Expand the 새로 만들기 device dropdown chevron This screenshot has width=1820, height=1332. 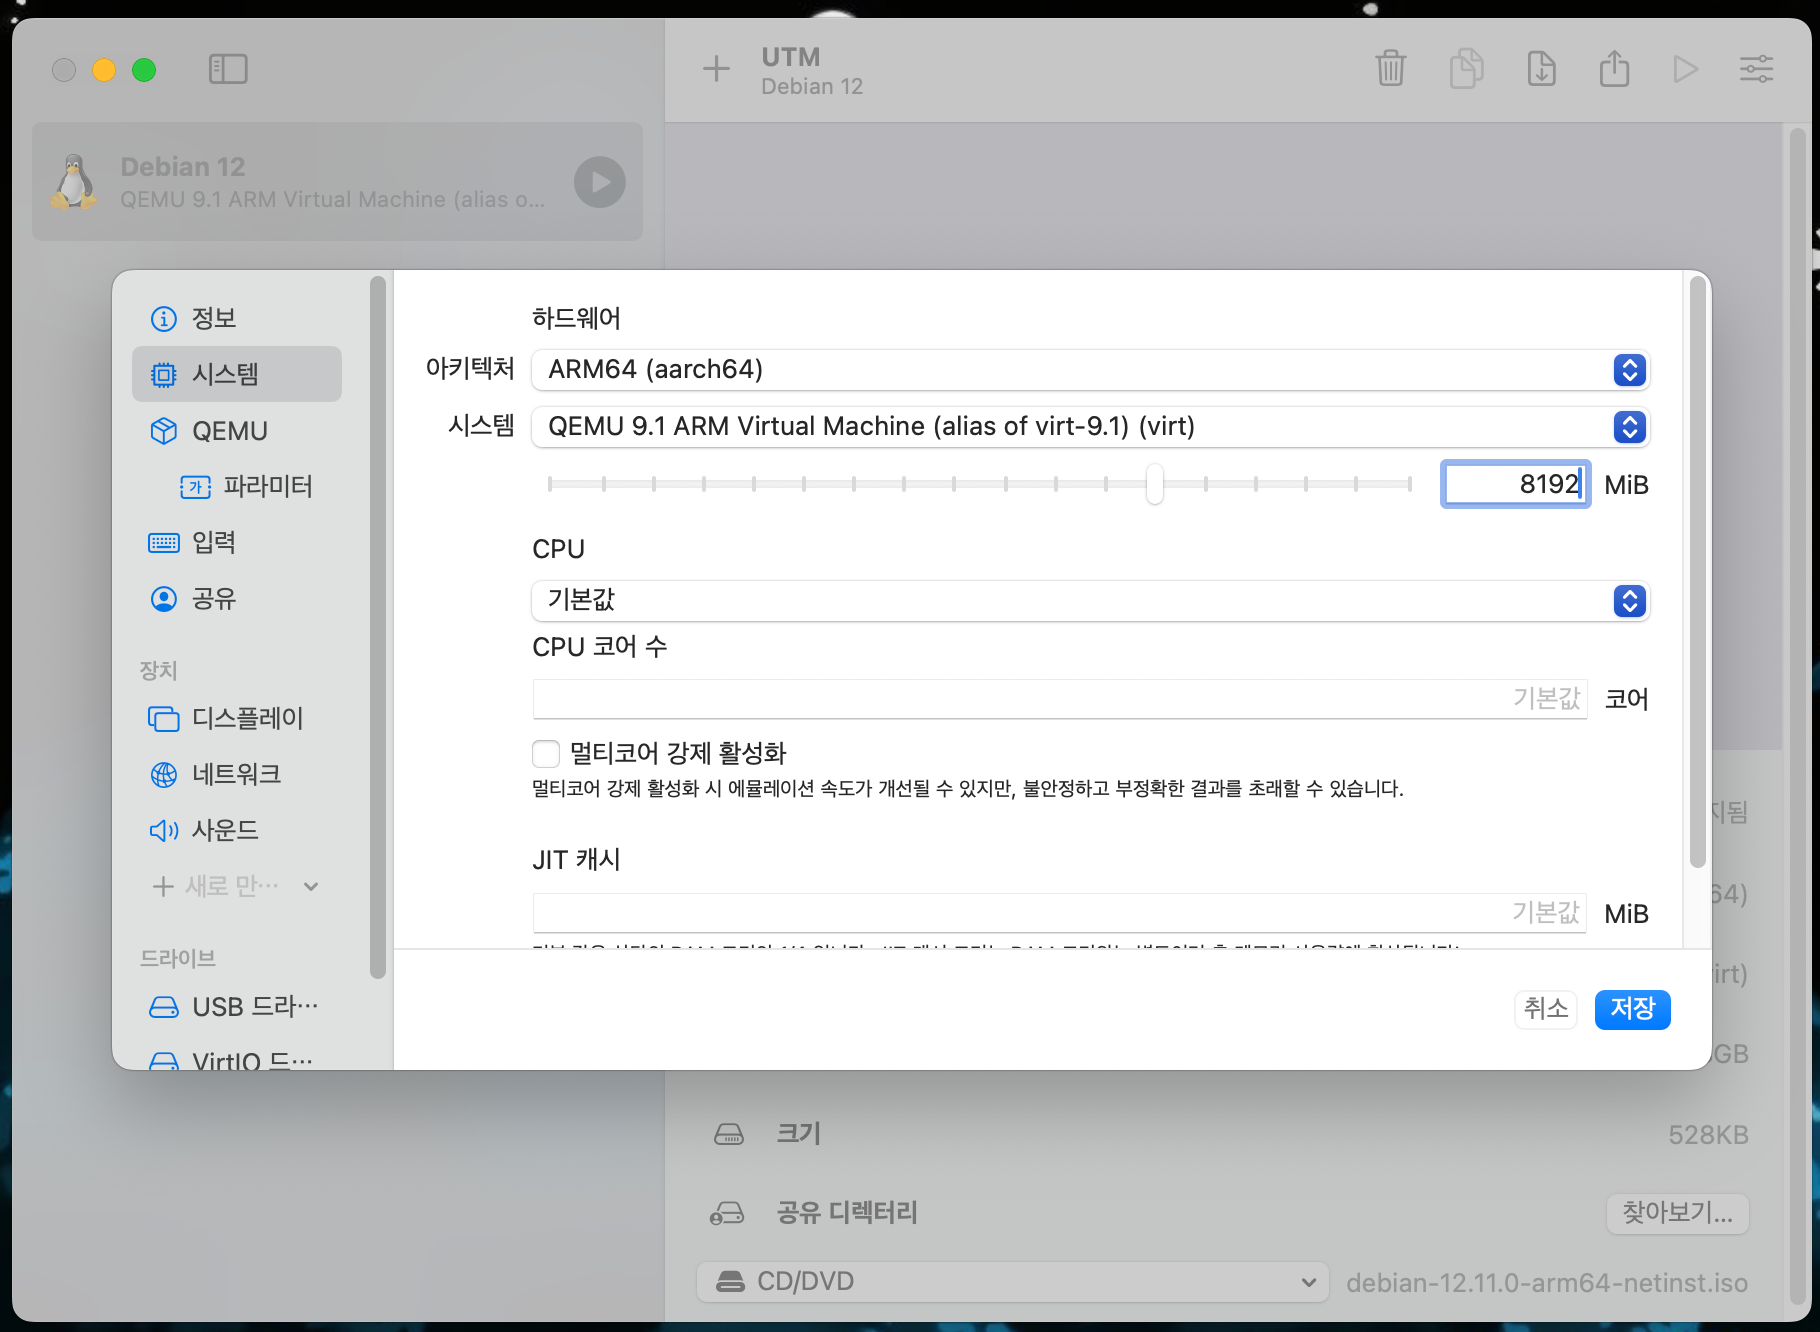(311, 886)
